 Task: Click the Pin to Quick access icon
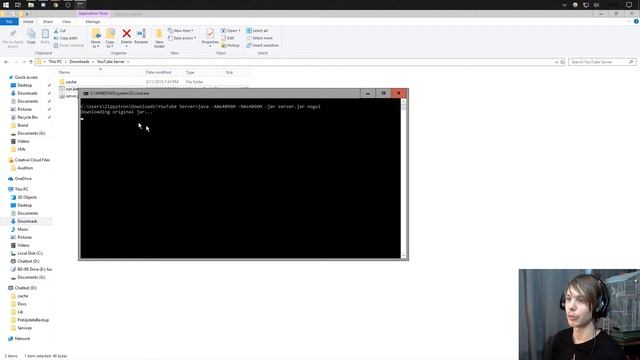point(13,34)
